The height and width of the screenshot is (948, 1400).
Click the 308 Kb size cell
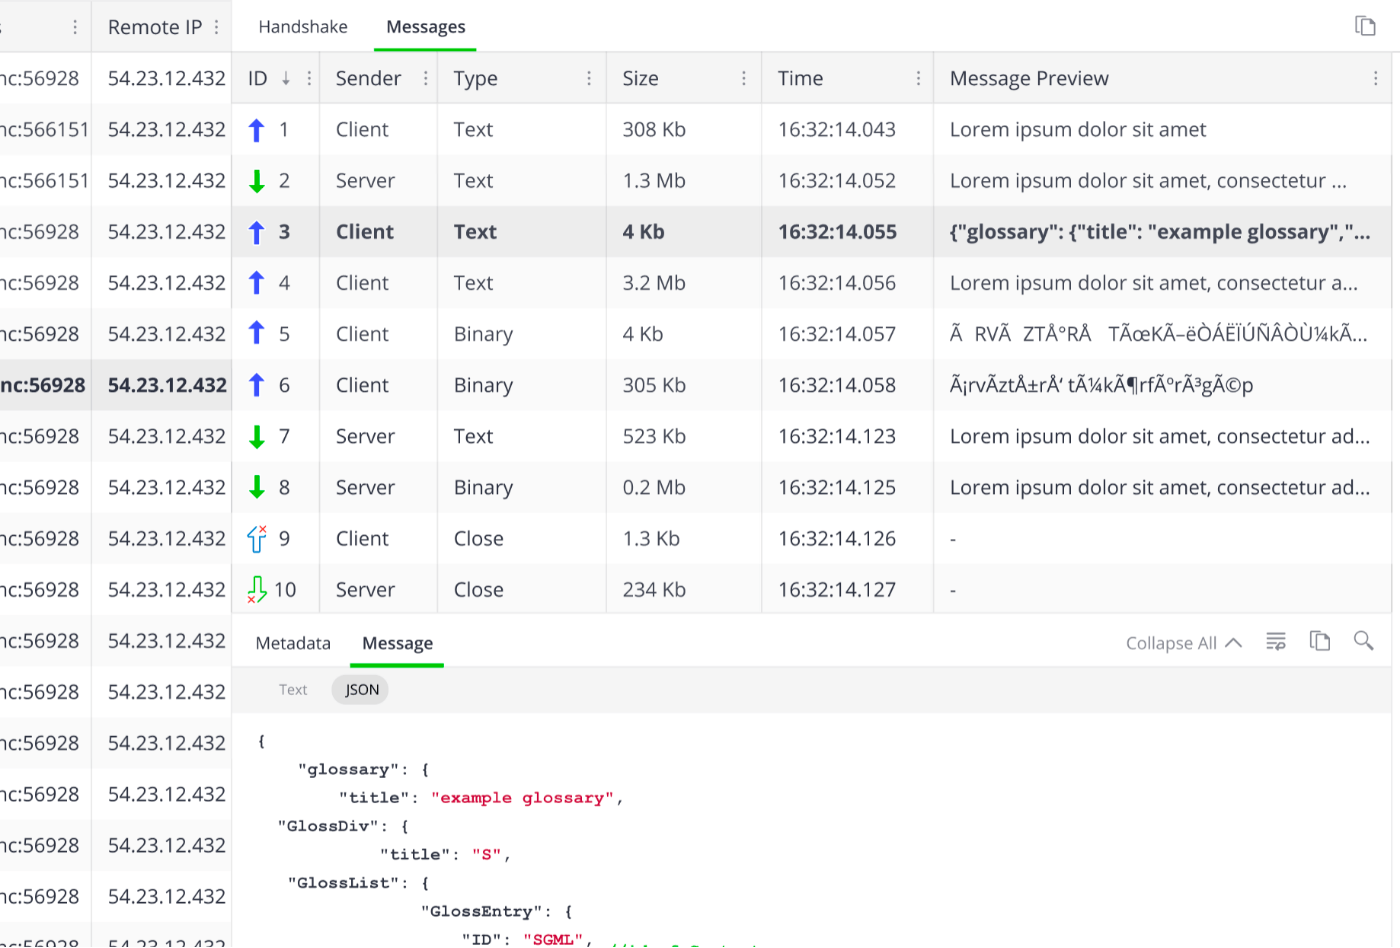(x=654, y=130)
